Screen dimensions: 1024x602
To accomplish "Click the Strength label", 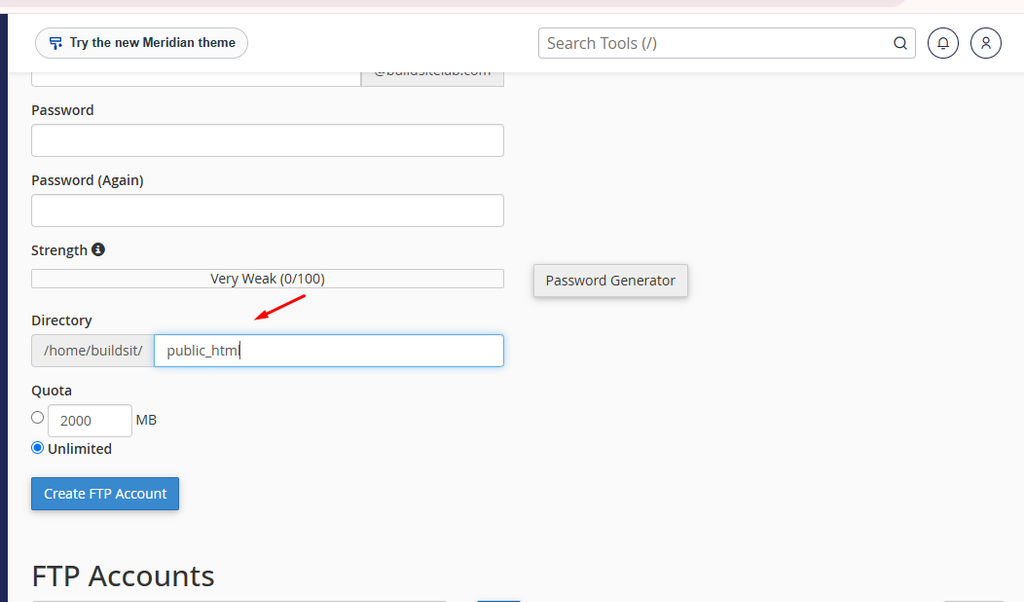I will (x=59, y=250).
